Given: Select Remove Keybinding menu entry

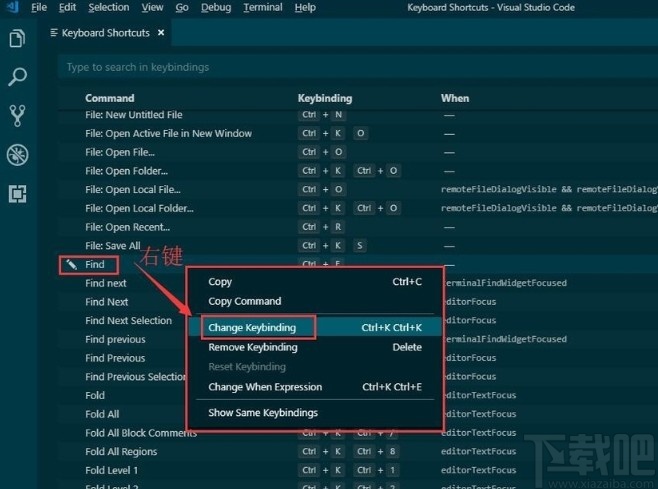Looking at the screenshot, I should (x=315, y=347).
